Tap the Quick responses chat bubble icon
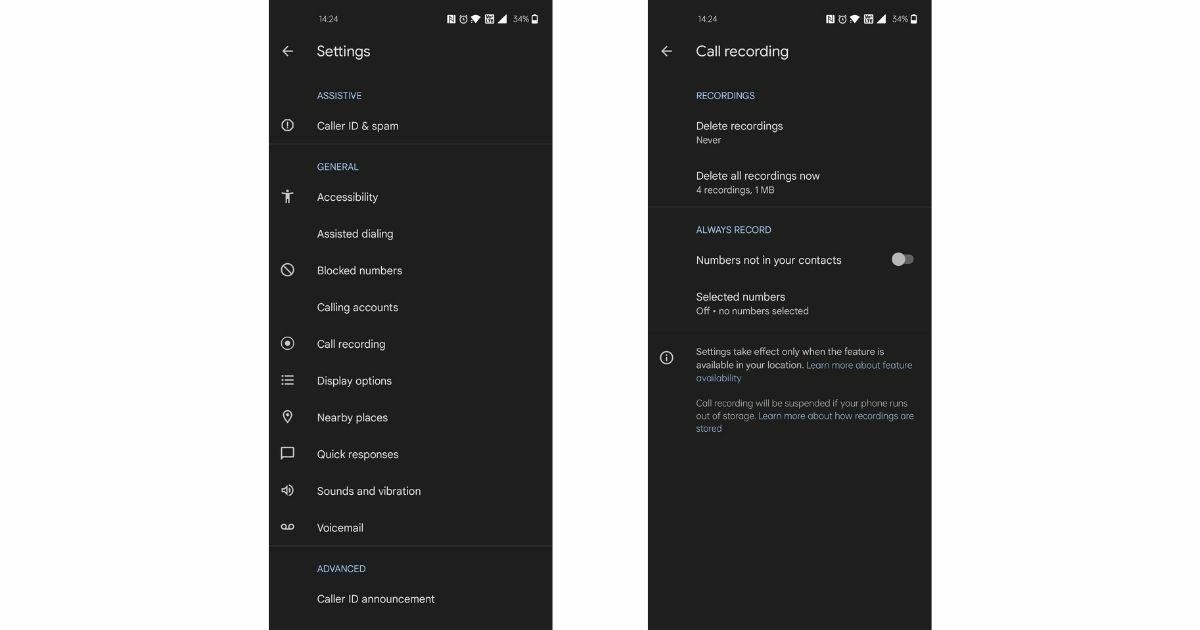Screen dimensions: 1200x630 [288, 454]
